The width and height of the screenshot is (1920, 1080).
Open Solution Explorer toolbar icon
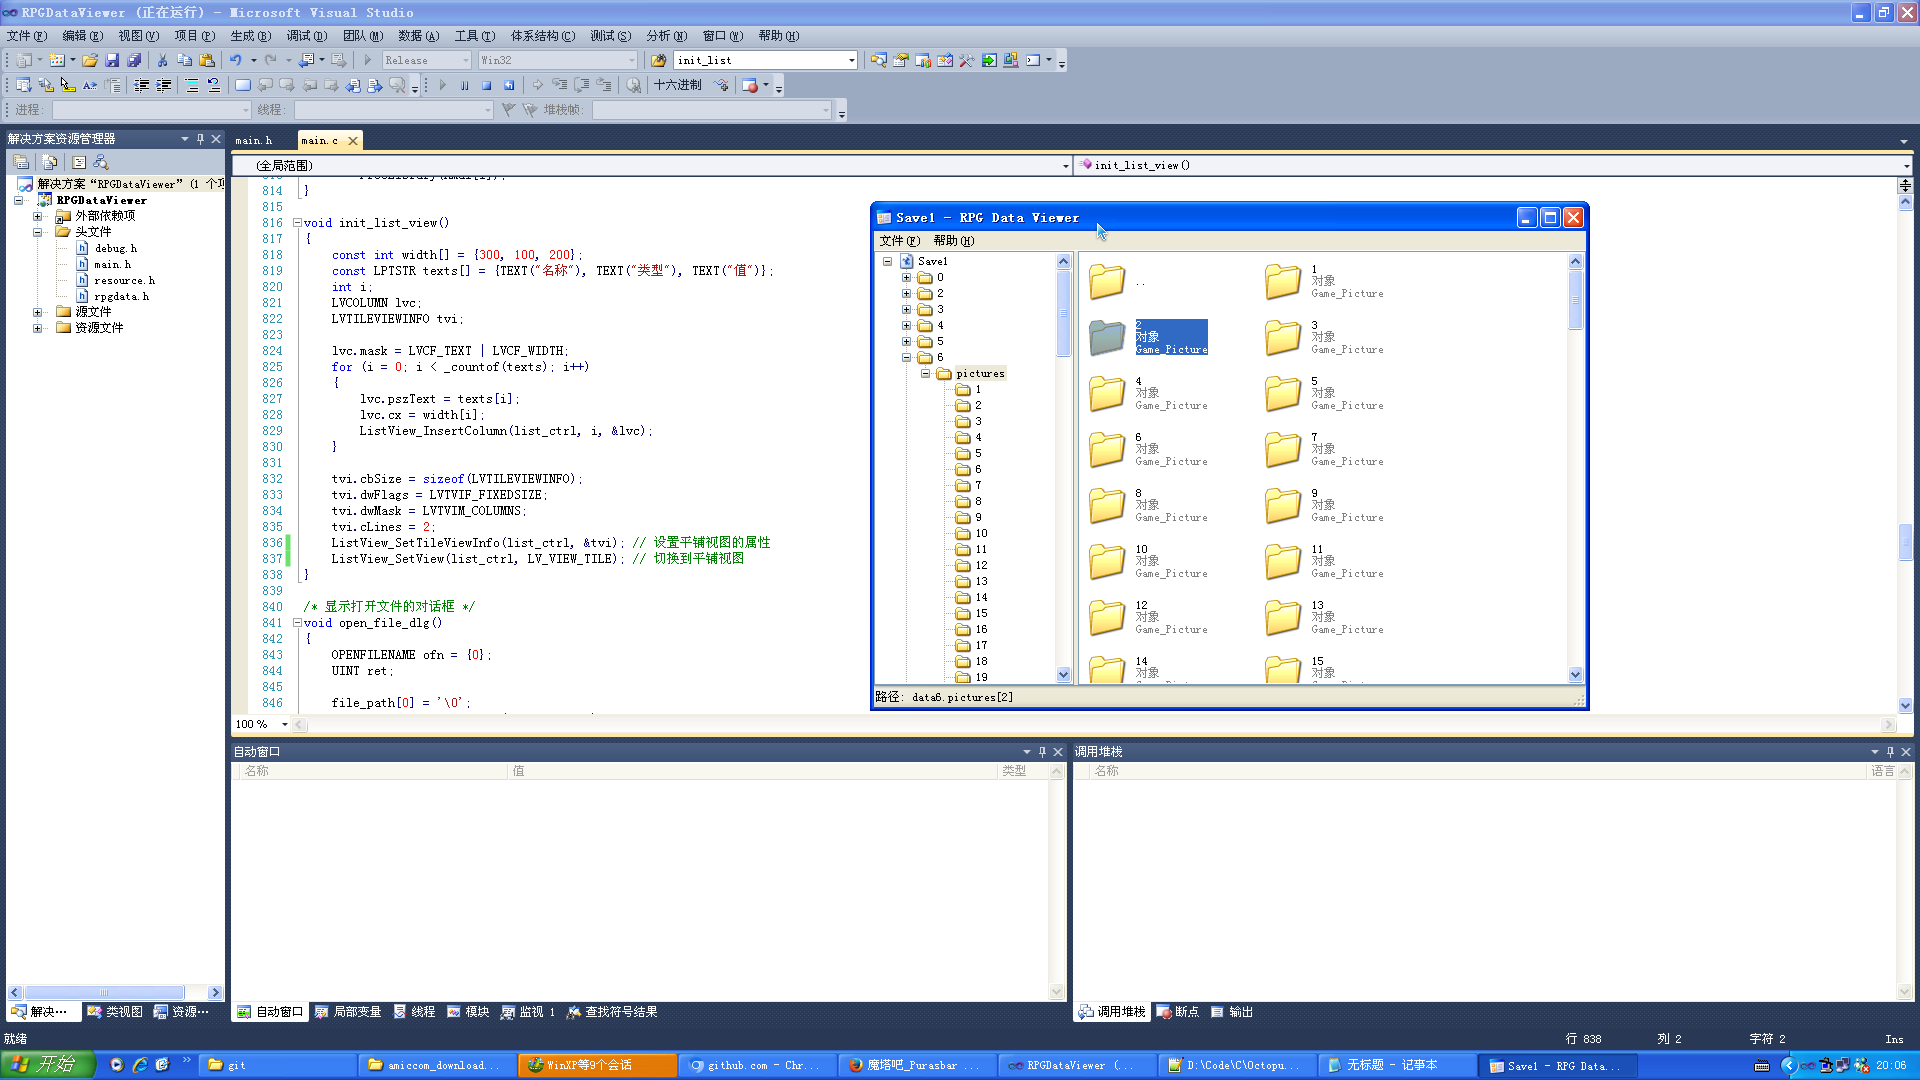(x=878, y=60)
